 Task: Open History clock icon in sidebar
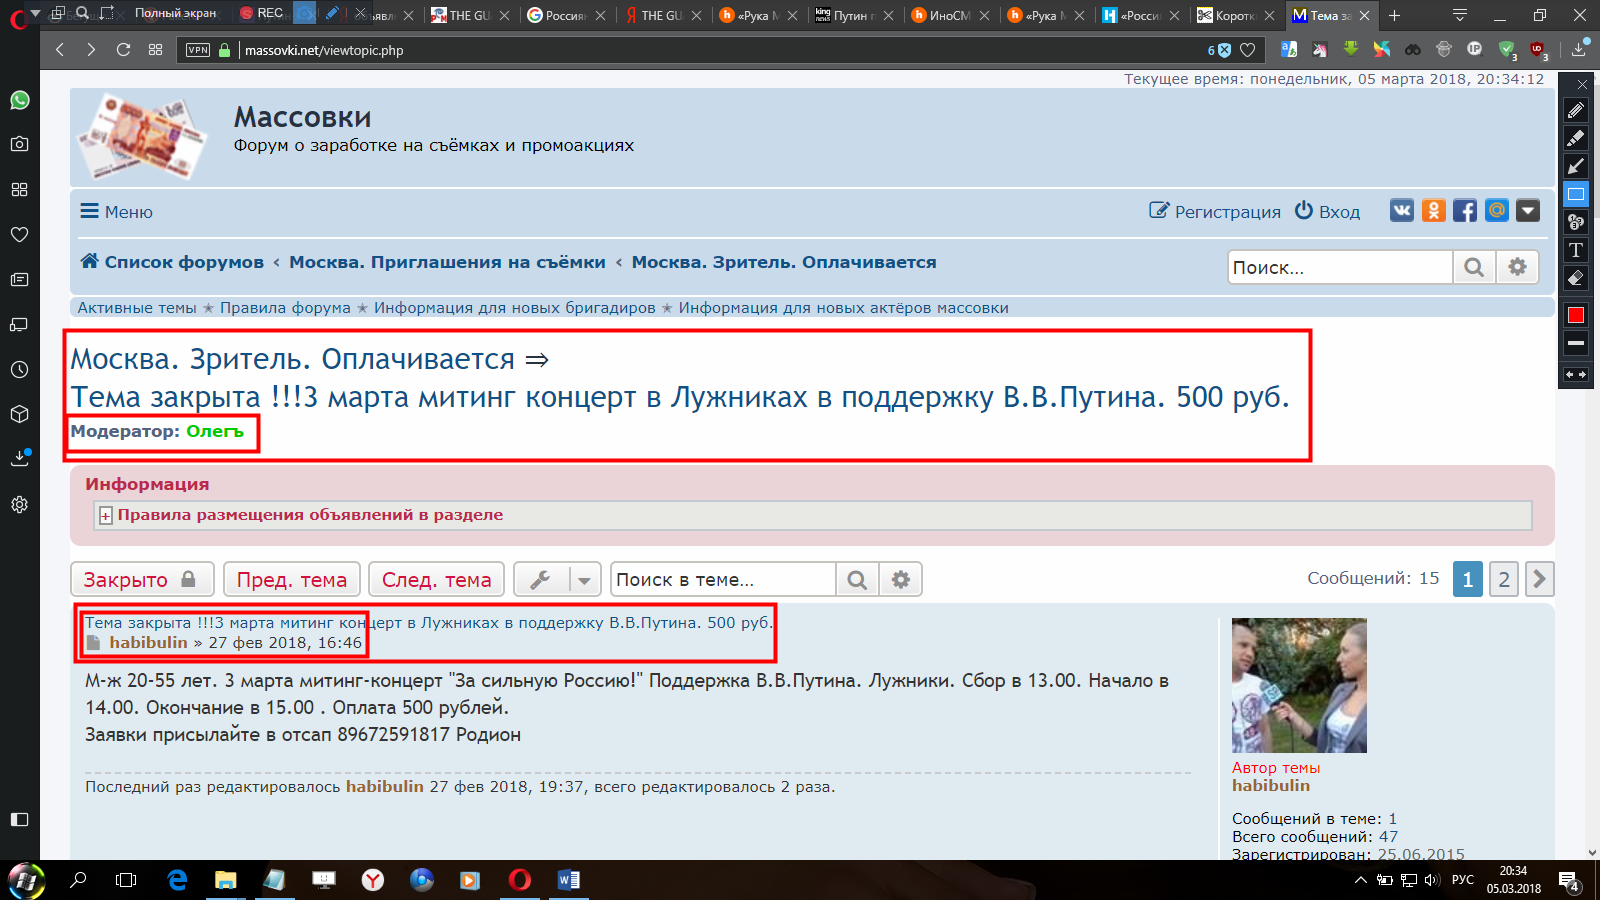click(19, 369)
